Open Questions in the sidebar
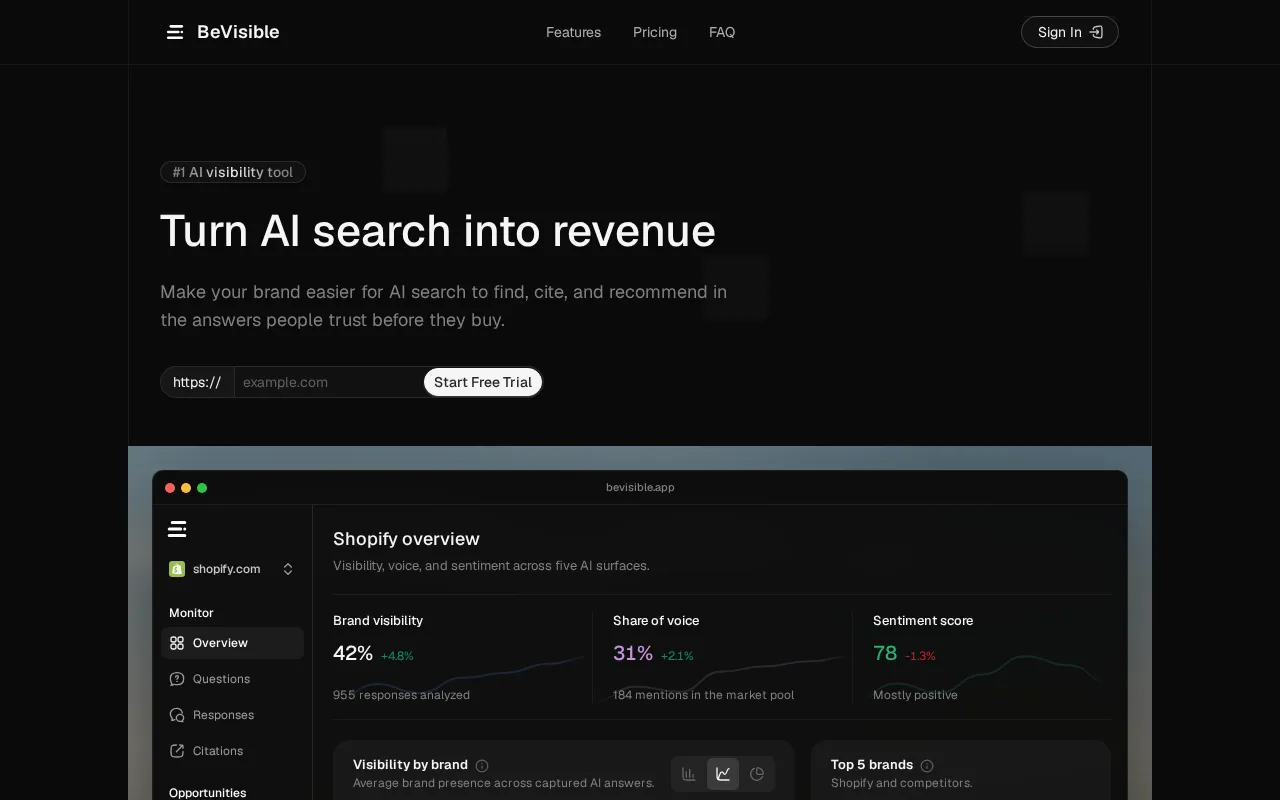Image resolution: width=1280 pixels, height=800 pixels. click(x=232, y=679)
